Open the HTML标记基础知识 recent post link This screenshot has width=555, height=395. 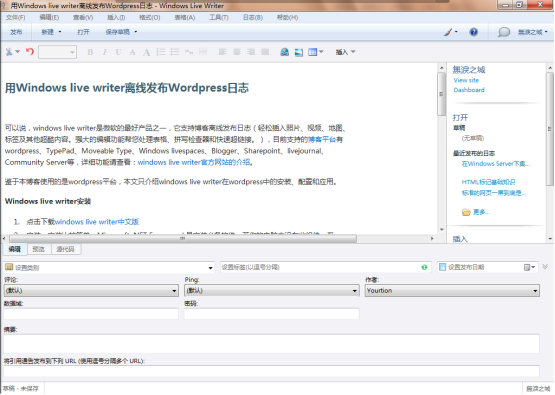point(488,182)
